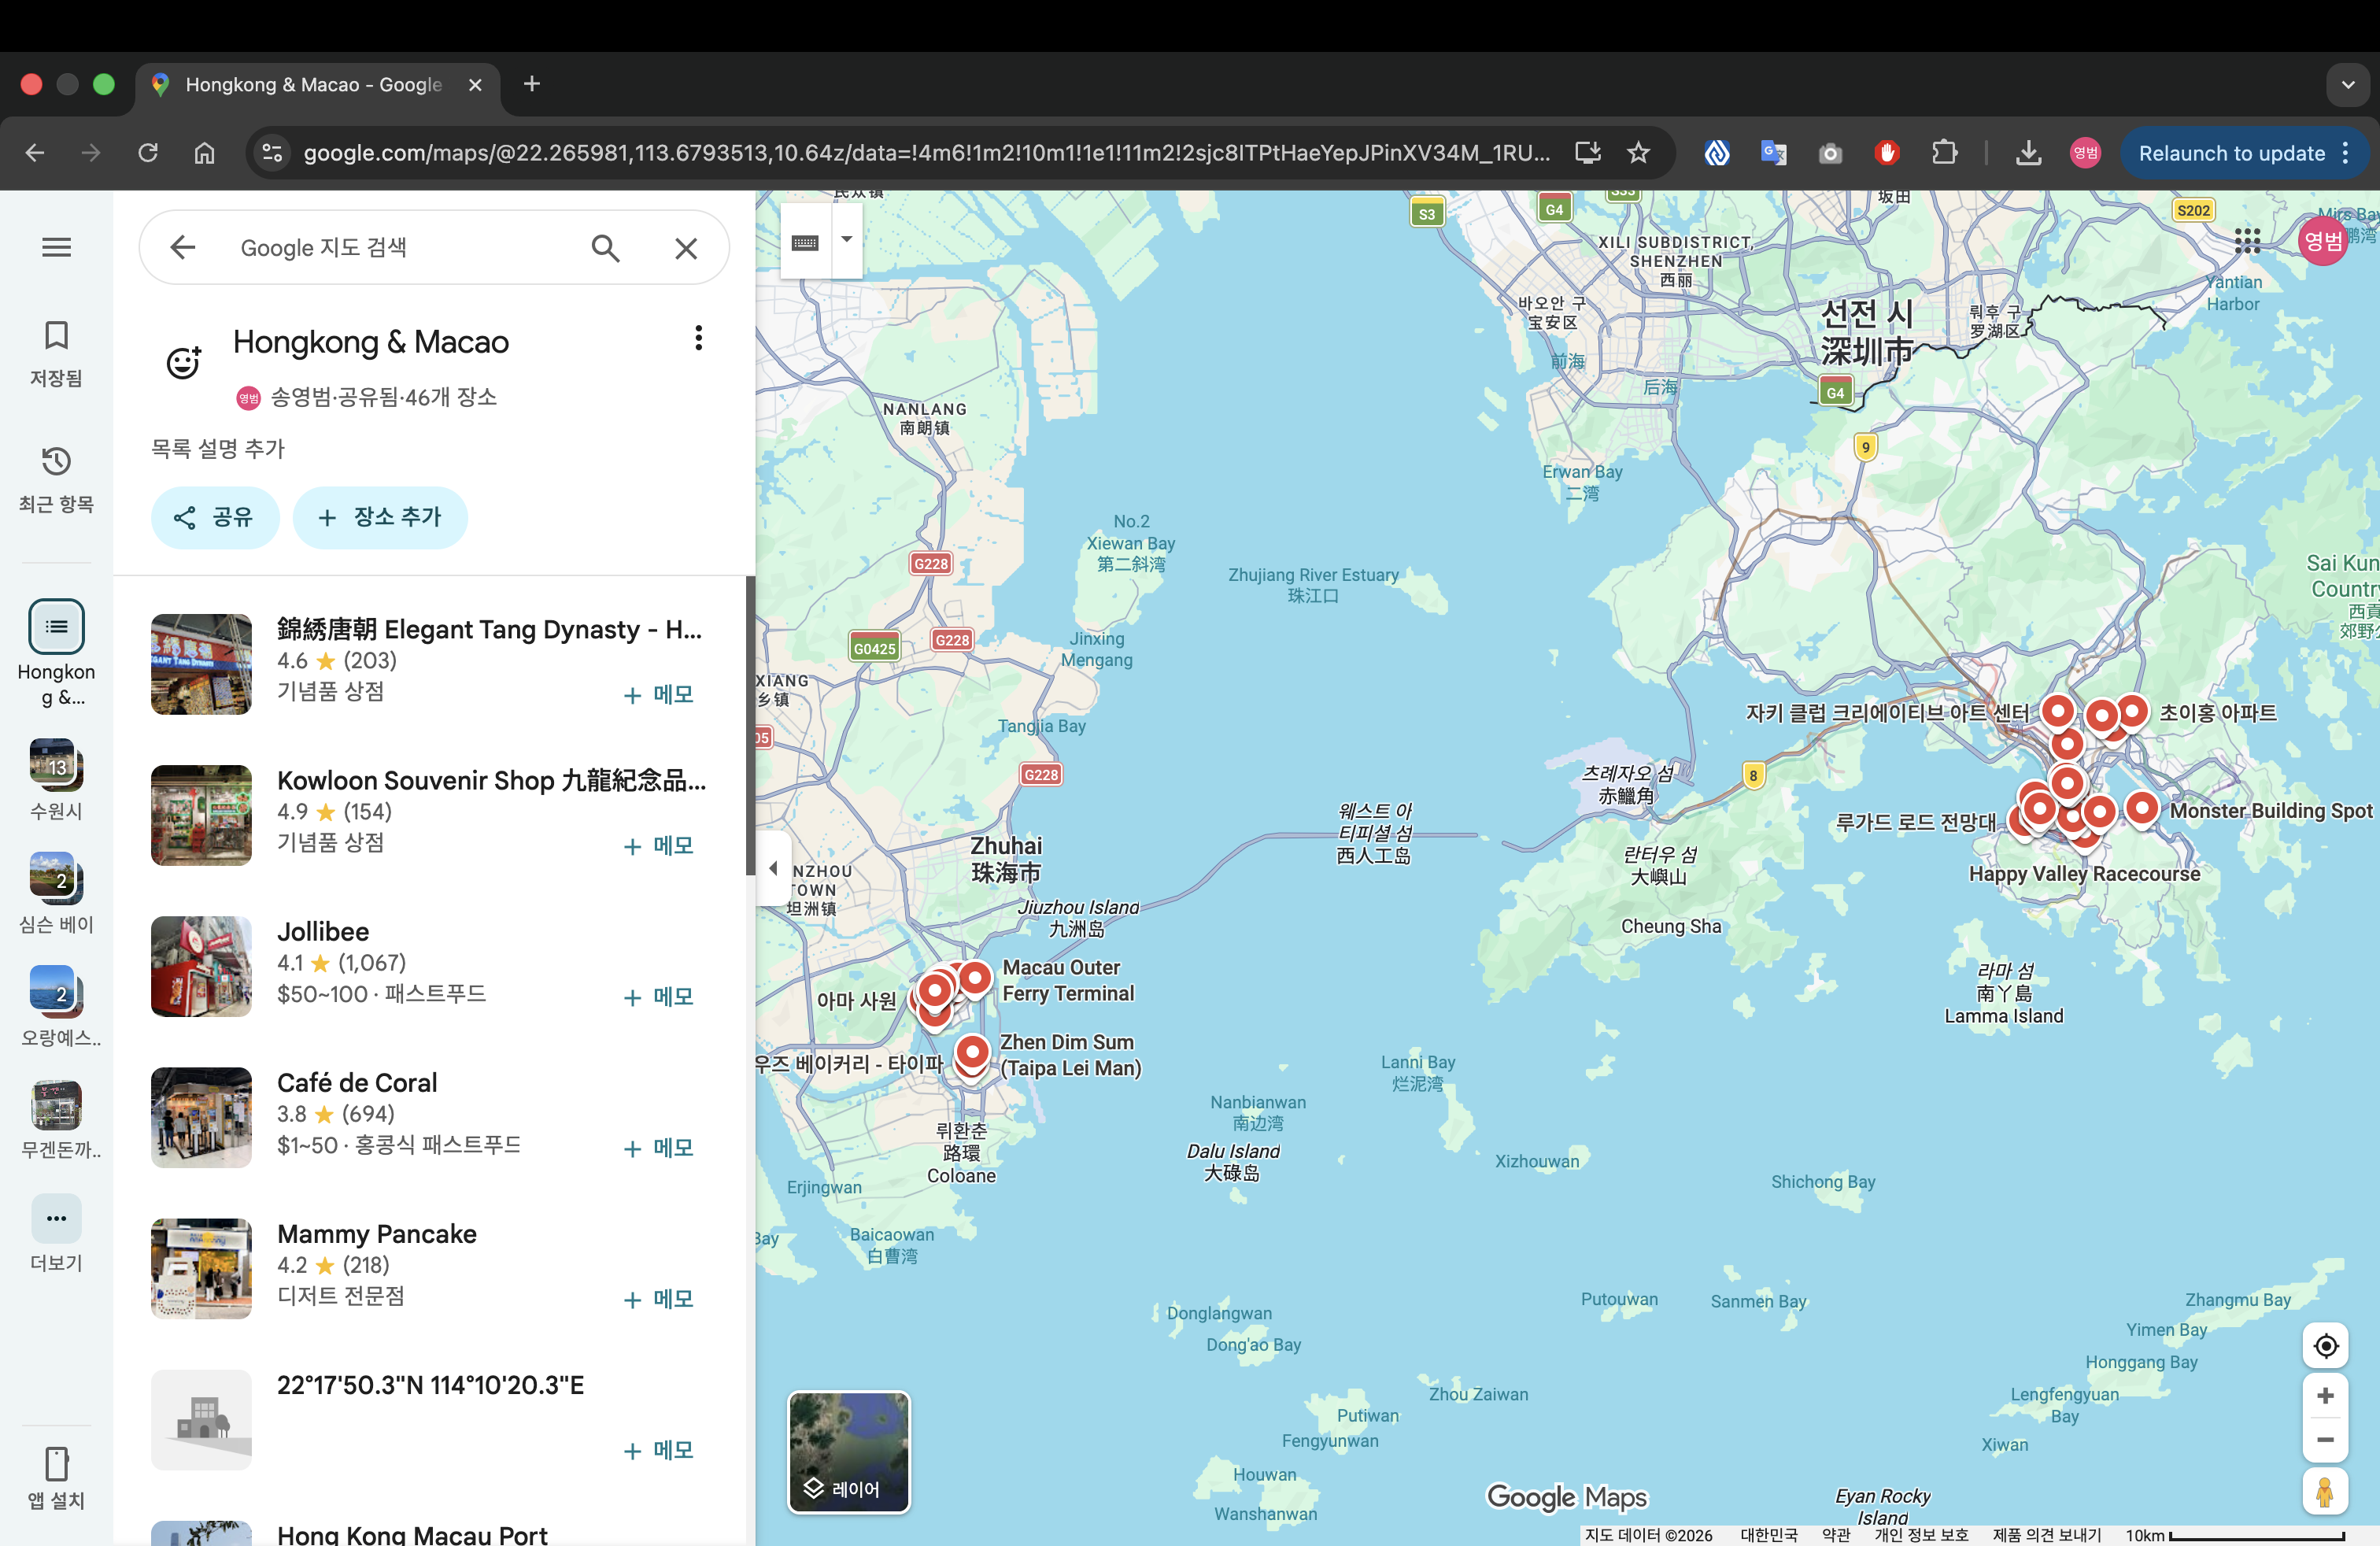Click the Share (공유) button
This screenshot has height=1546, width=2380.
(214, 517)
